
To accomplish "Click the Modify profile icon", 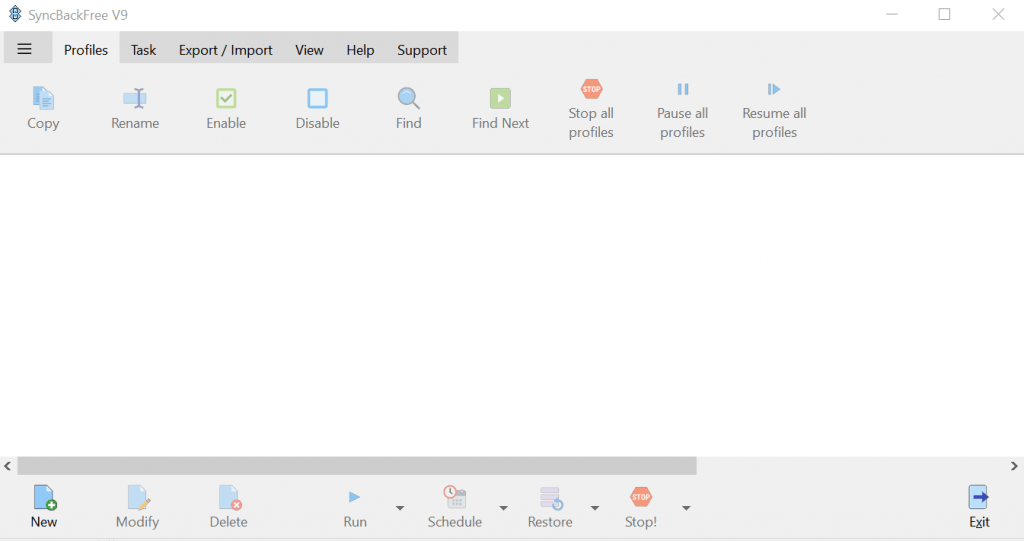I will [x=138, y=498].
